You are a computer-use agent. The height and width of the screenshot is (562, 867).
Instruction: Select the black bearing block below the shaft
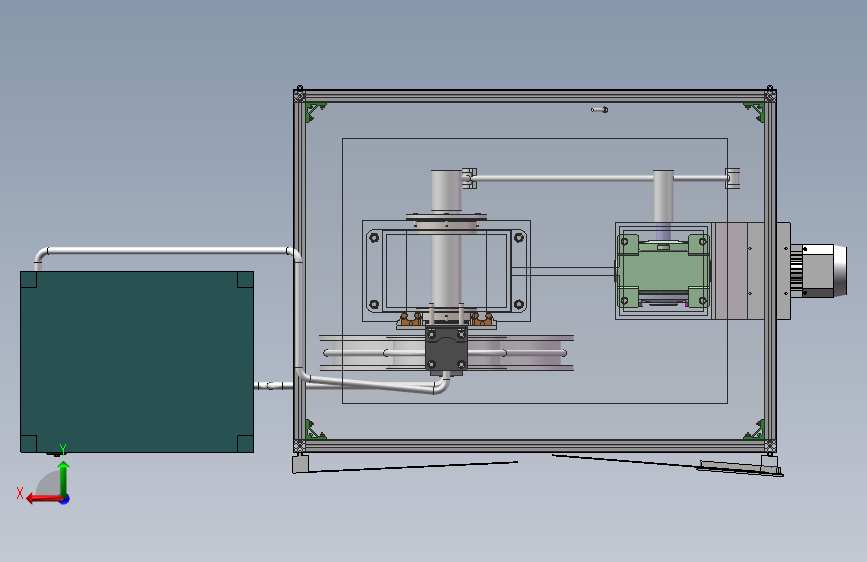(x=446, y=348)
